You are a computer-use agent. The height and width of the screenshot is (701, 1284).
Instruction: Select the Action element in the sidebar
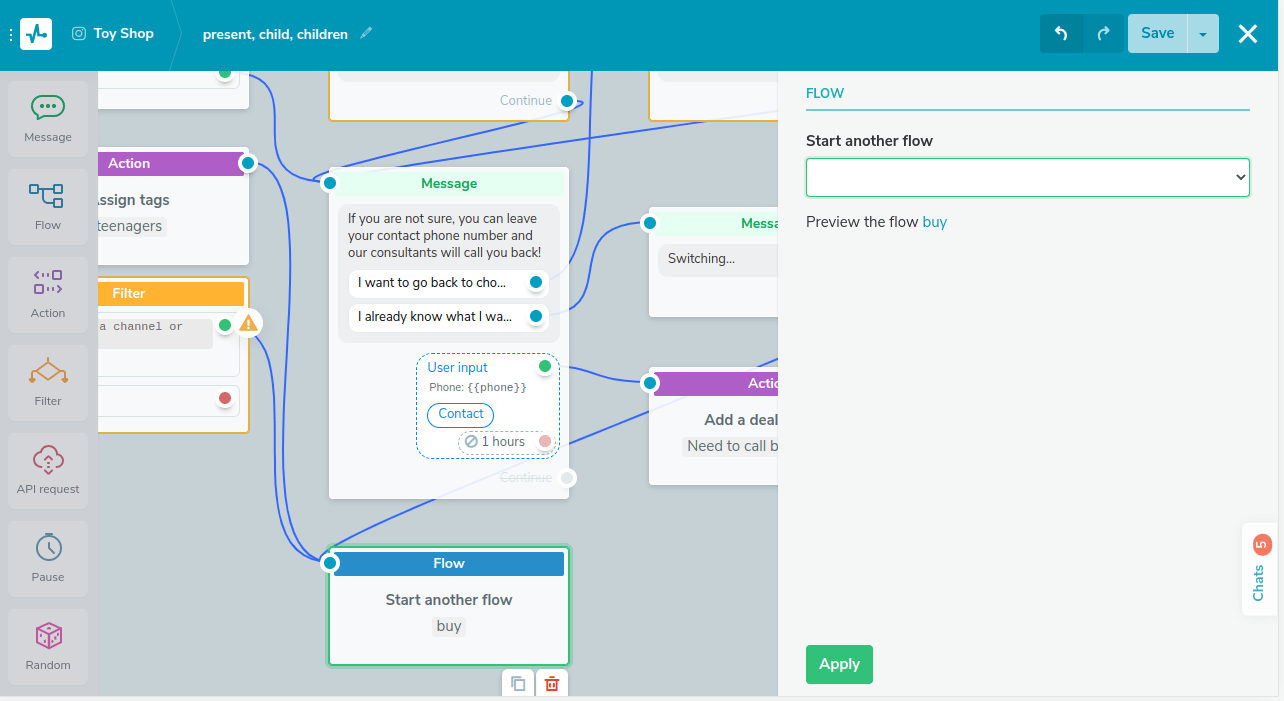tap(48, 294)
